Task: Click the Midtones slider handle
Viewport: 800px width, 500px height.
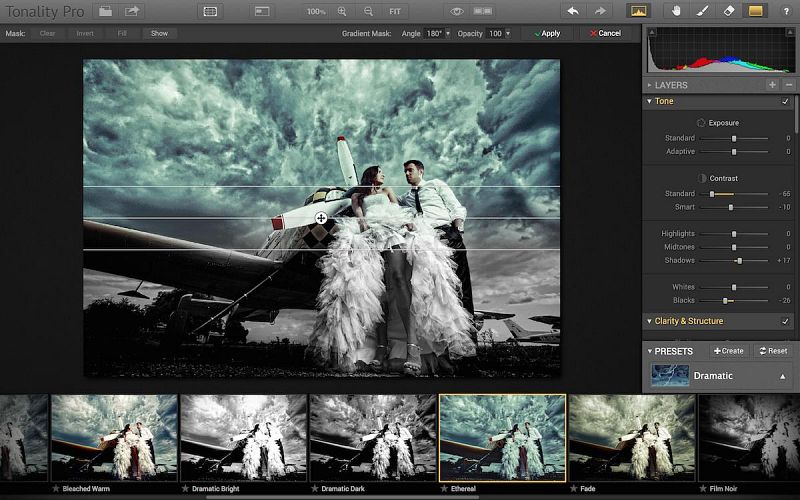Action: tap(734, 247)
